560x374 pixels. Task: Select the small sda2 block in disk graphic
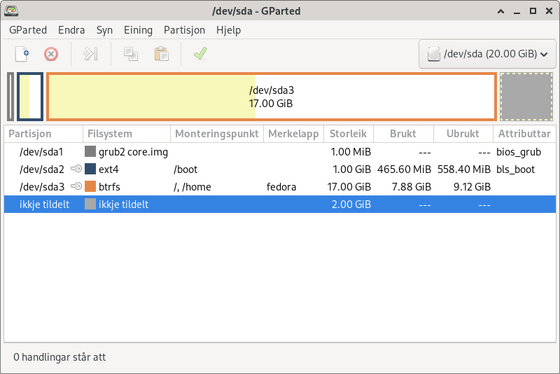click(x=30, y=96)
